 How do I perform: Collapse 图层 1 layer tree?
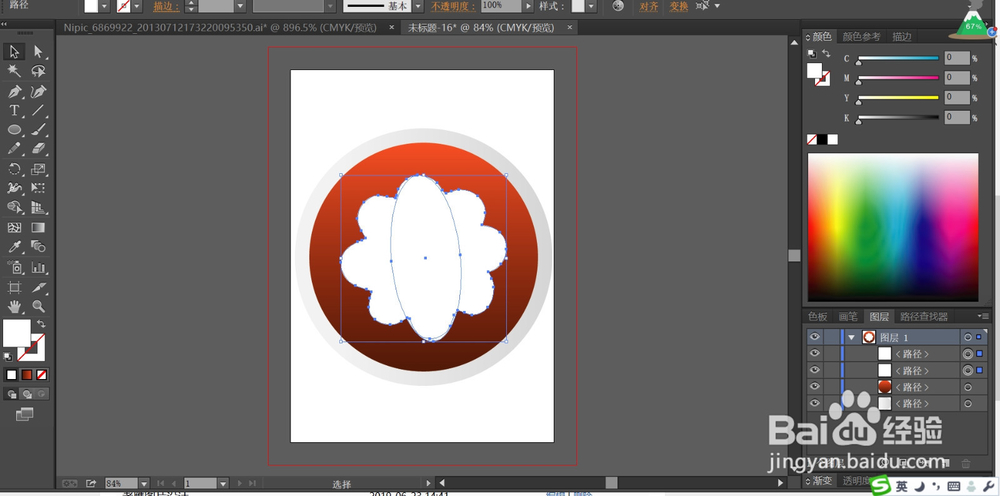coord(851,337)
